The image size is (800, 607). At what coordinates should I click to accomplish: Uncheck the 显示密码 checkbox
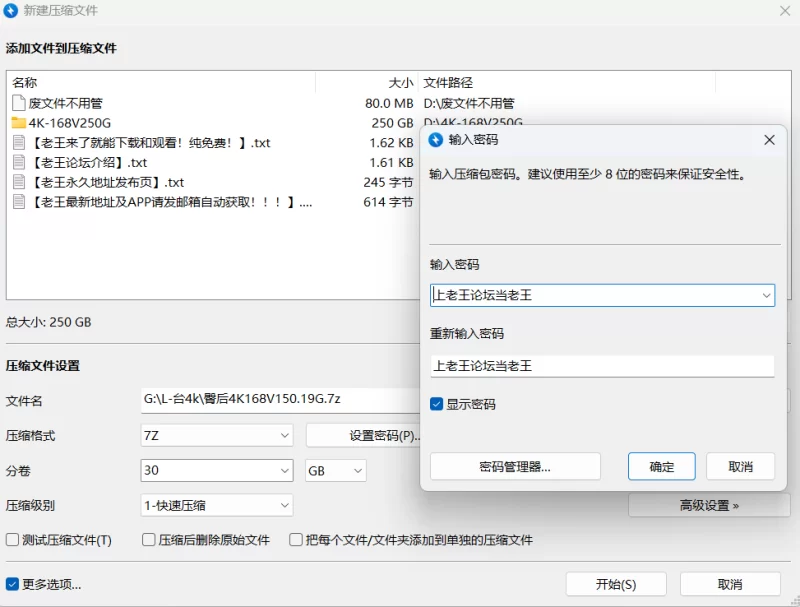point(436,404)
